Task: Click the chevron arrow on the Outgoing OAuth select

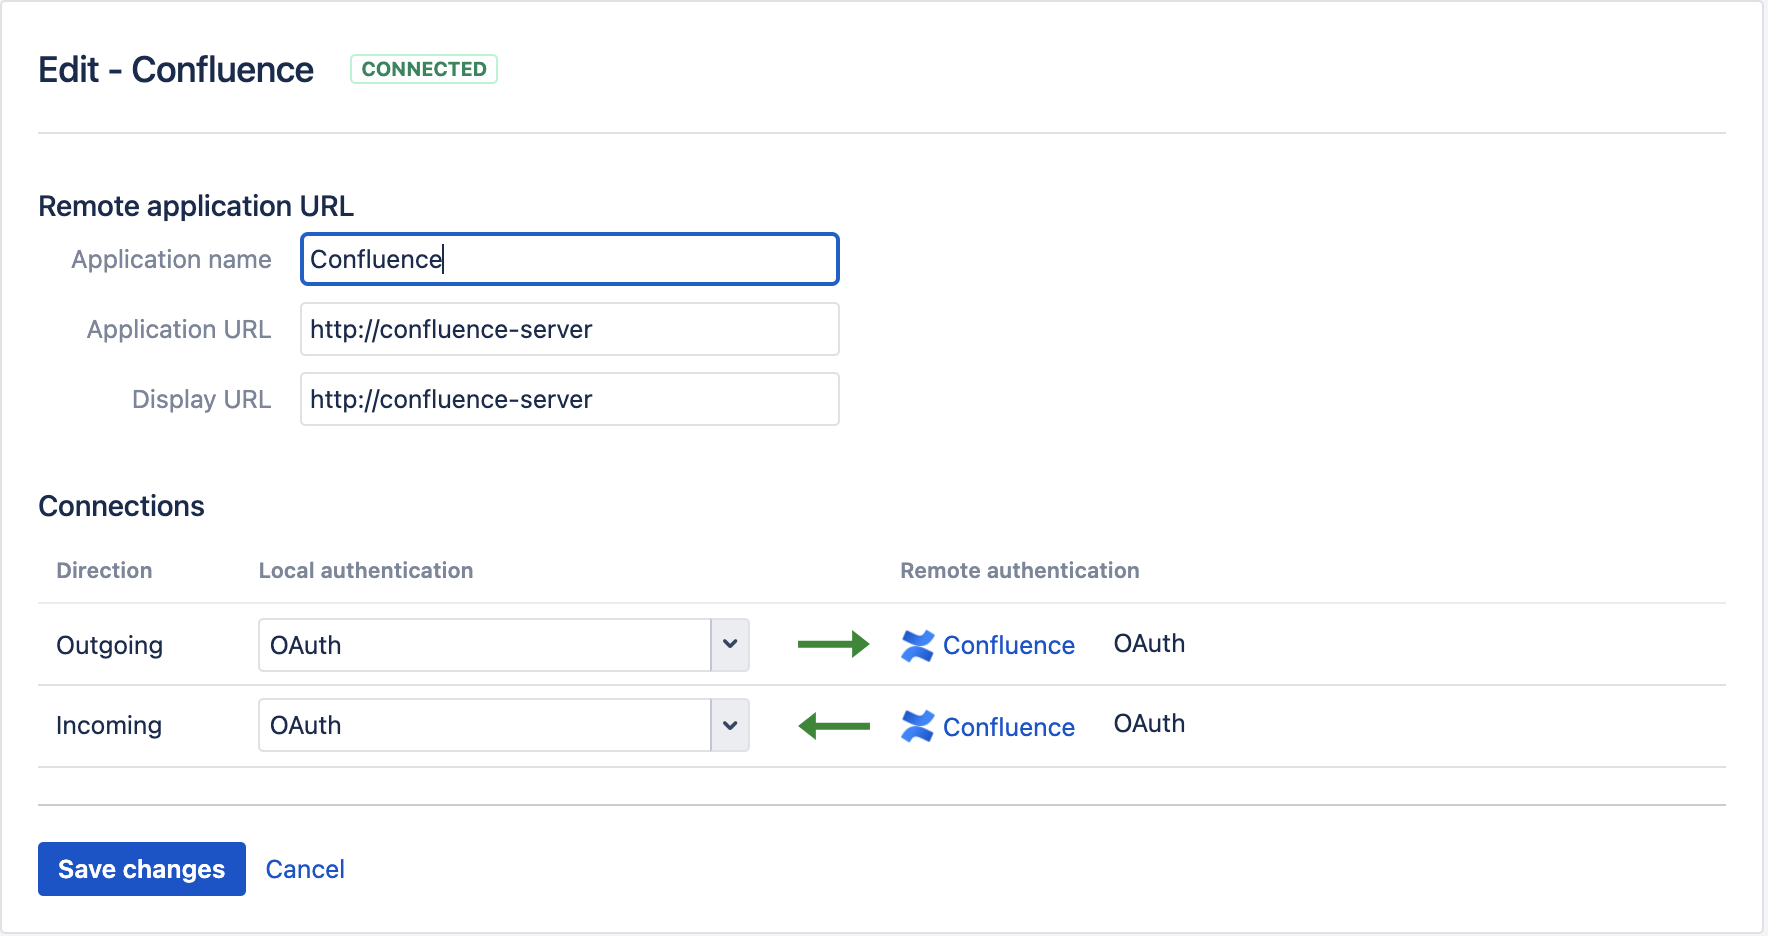Action: 730,645
